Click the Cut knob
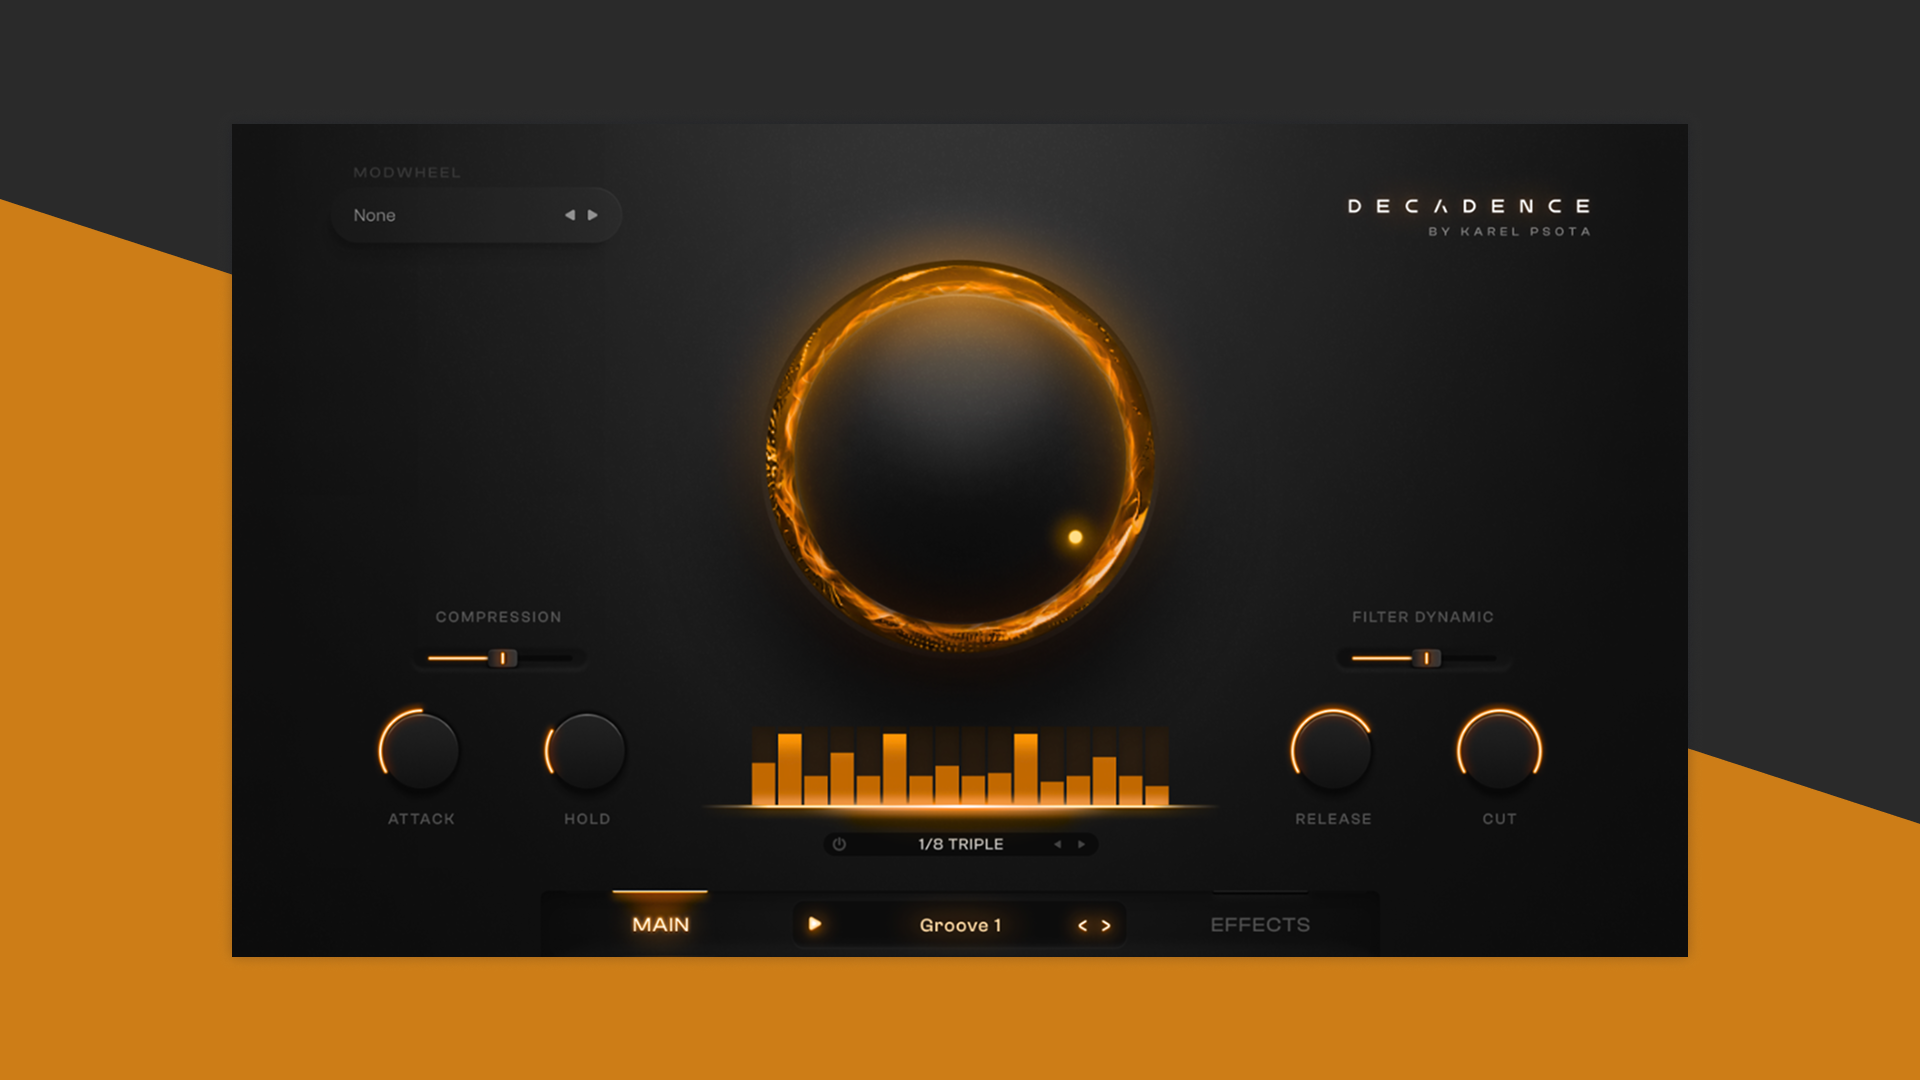The image size is (1920, 1080). coord(1499,751)
